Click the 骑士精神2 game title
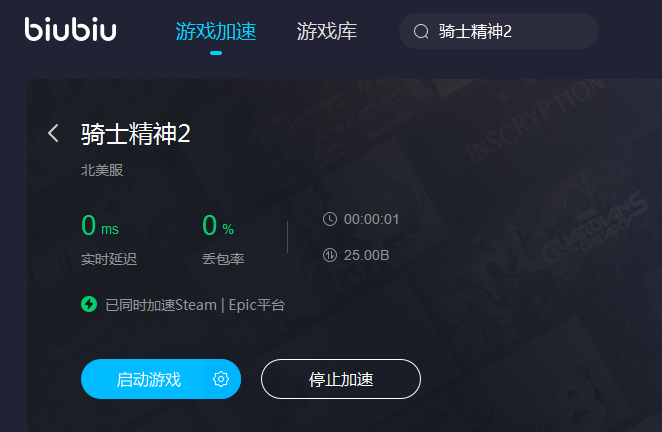The image size is (662, 432). 136,134
